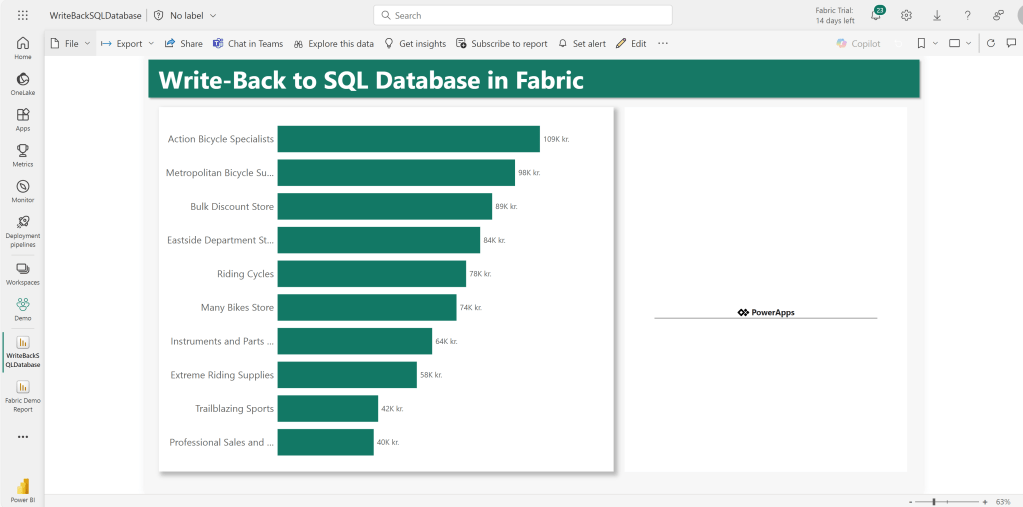Click the Edit button
The image size is (1023, 507).
(x=631, y=43)
